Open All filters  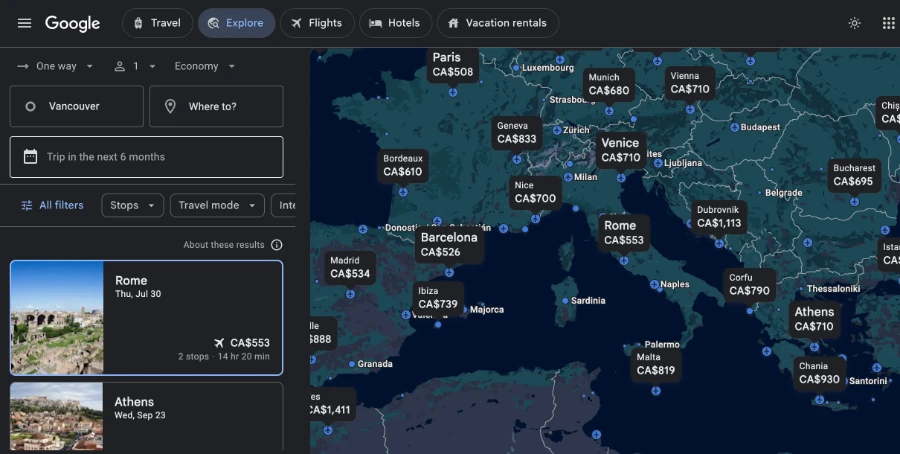click(x=52, y=205)
